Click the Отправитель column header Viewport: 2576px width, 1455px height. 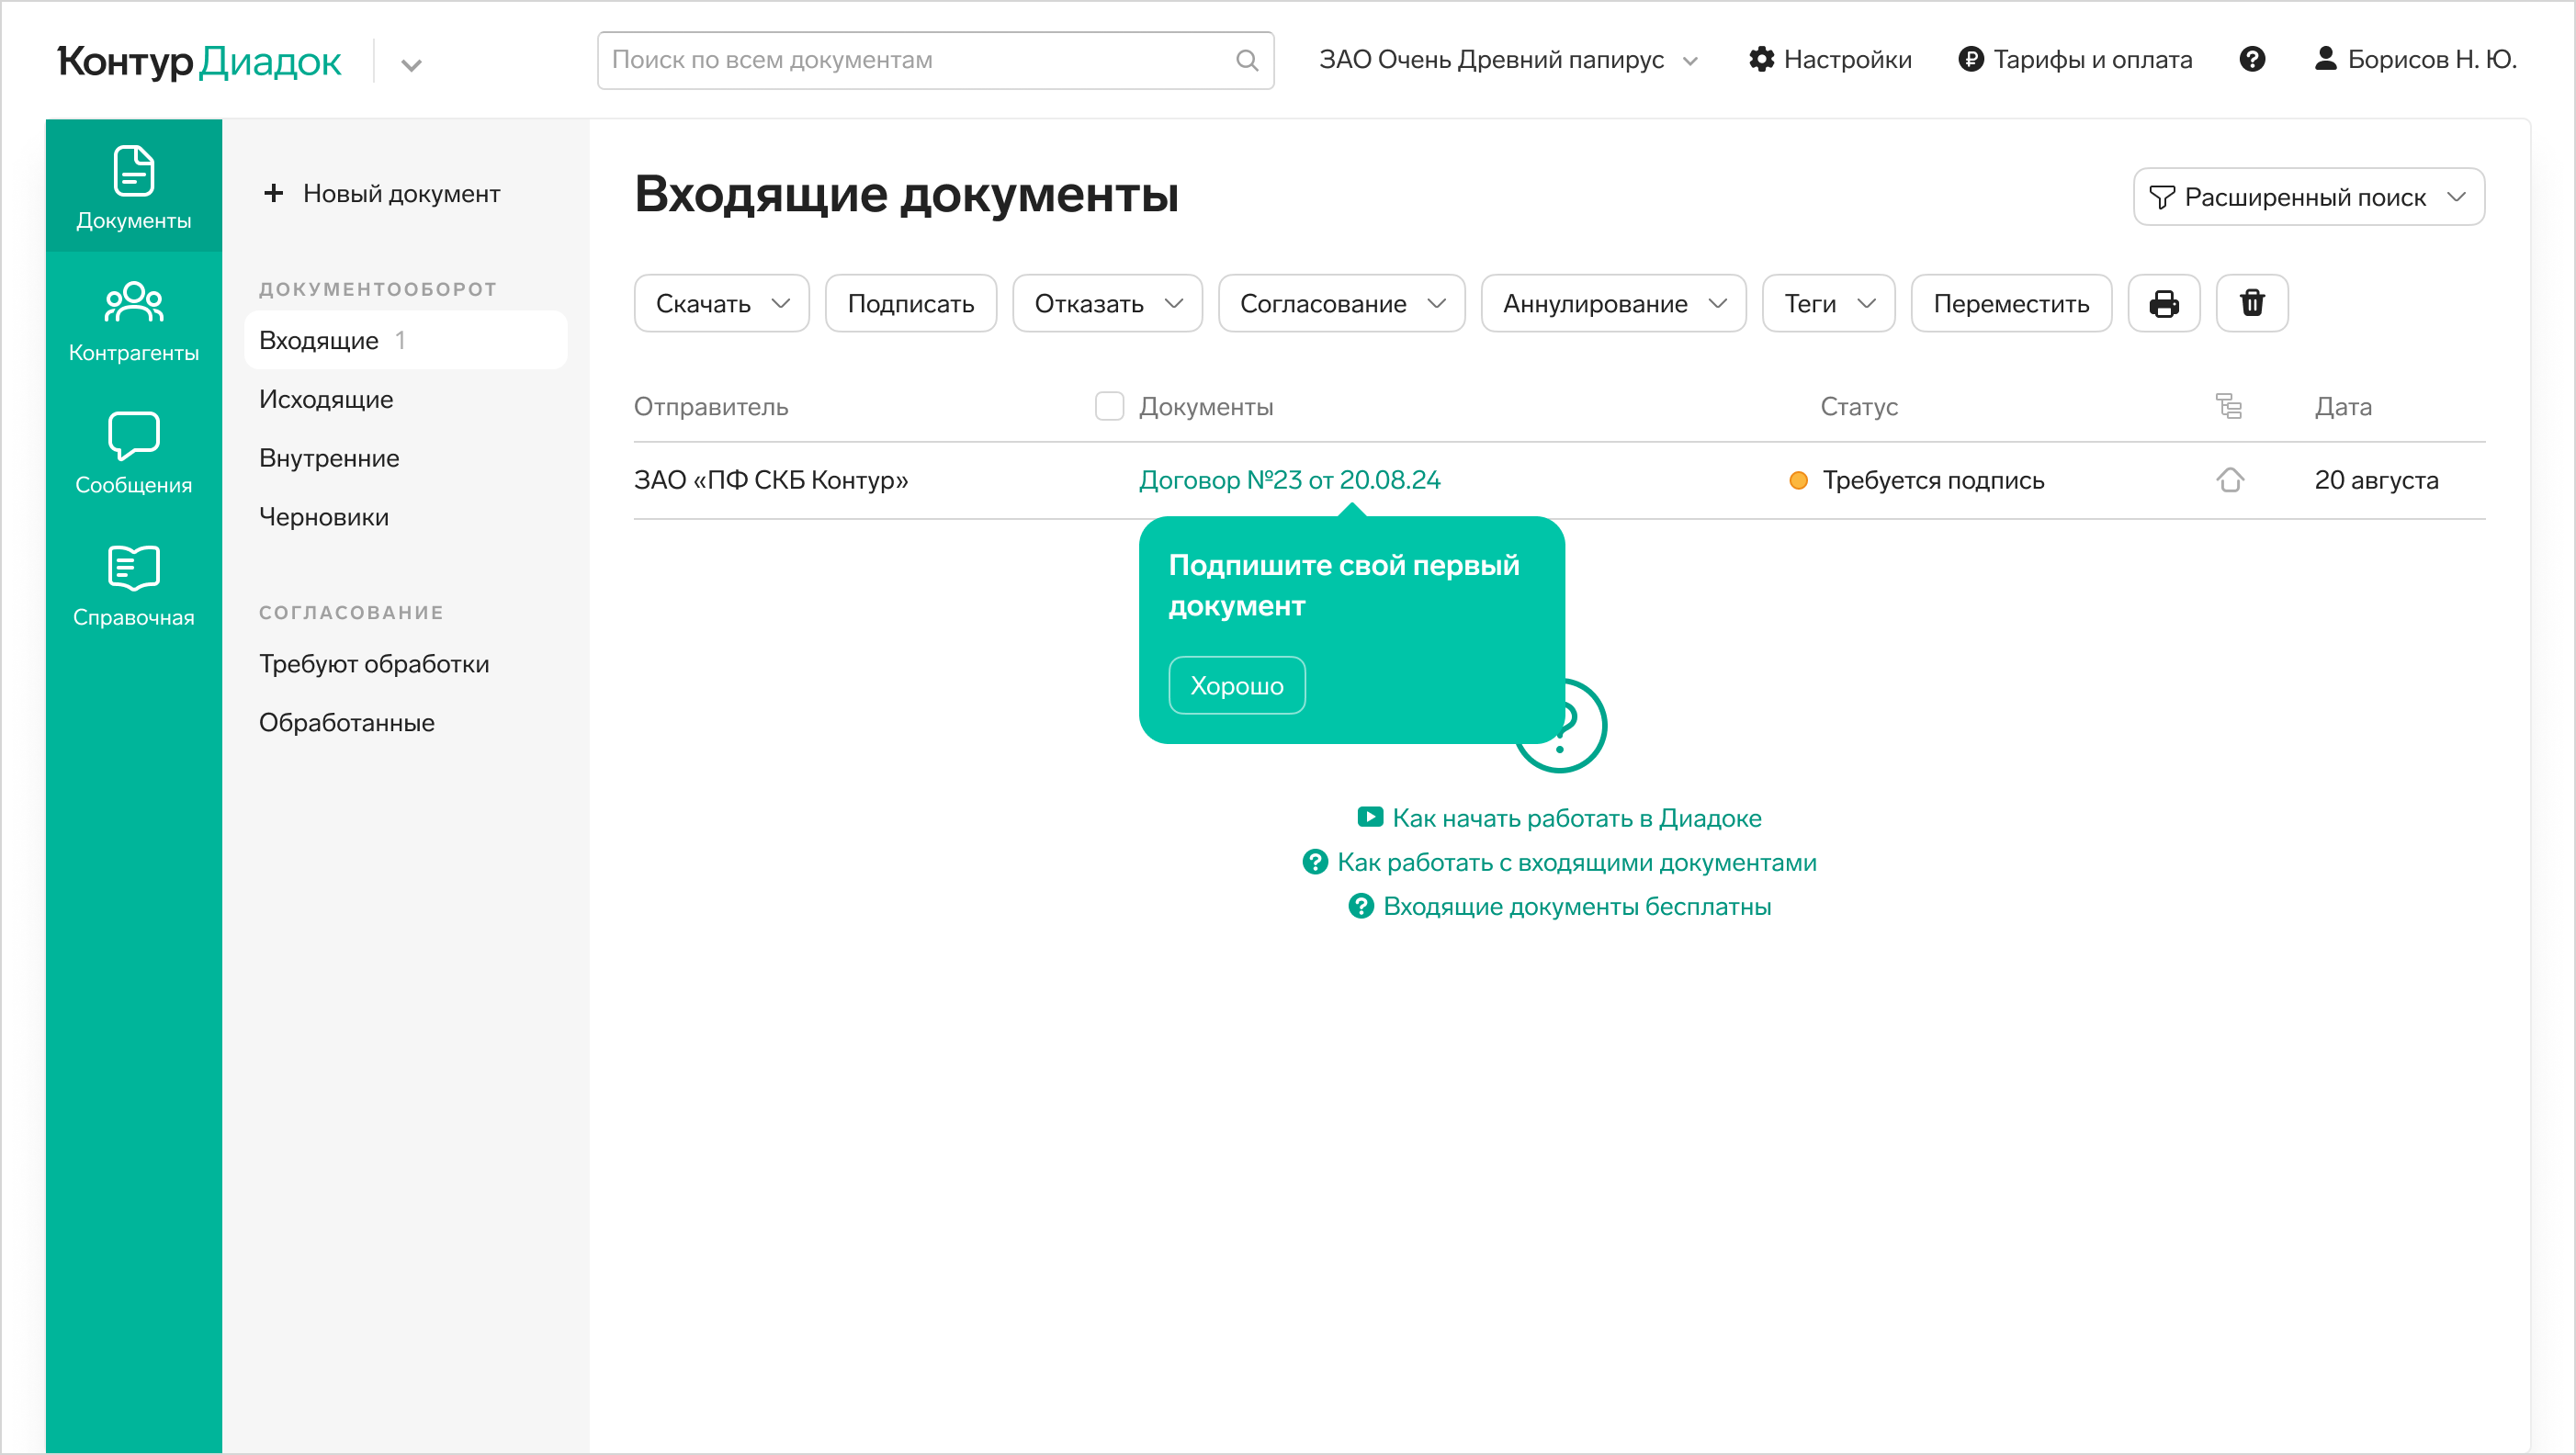point(711,406)
